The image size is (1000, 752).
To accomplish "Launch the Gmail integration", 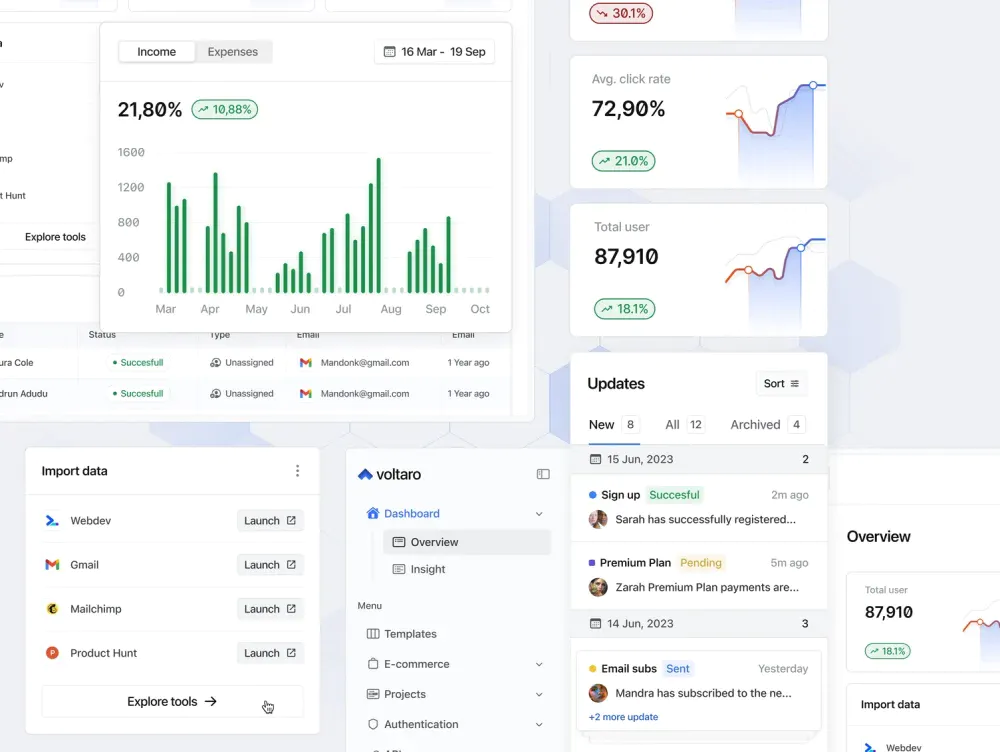I will pyautogui.click(x=270, y=564).
